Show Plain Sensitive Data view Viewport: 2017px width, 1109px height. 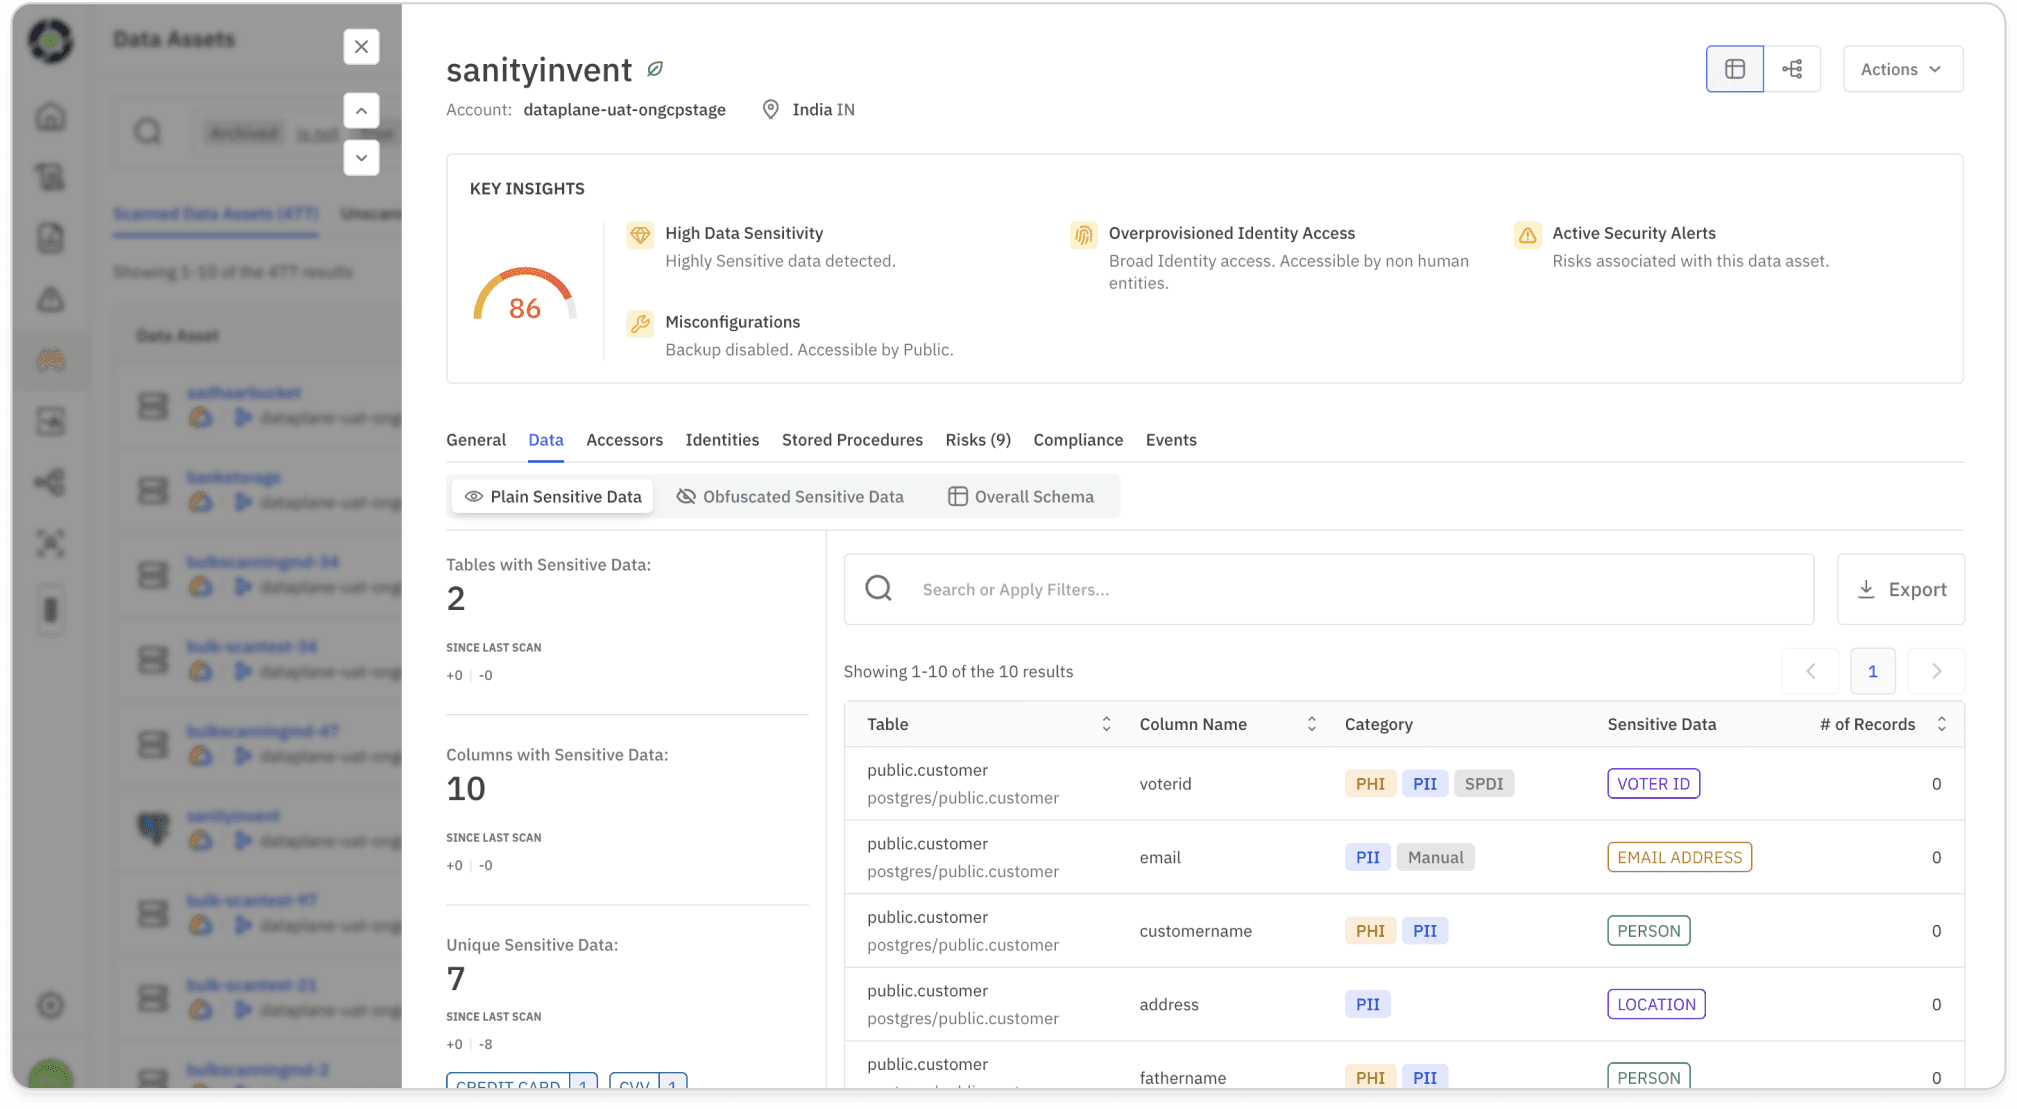[x=553, y=497]
